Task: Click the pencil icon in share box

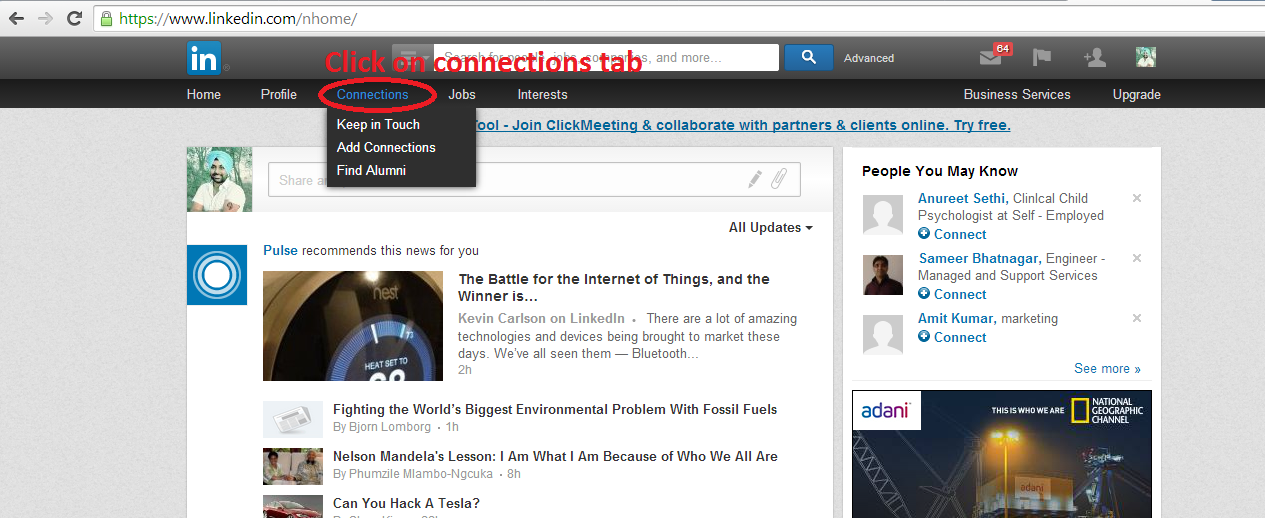Action: click(x=755, y=180)
